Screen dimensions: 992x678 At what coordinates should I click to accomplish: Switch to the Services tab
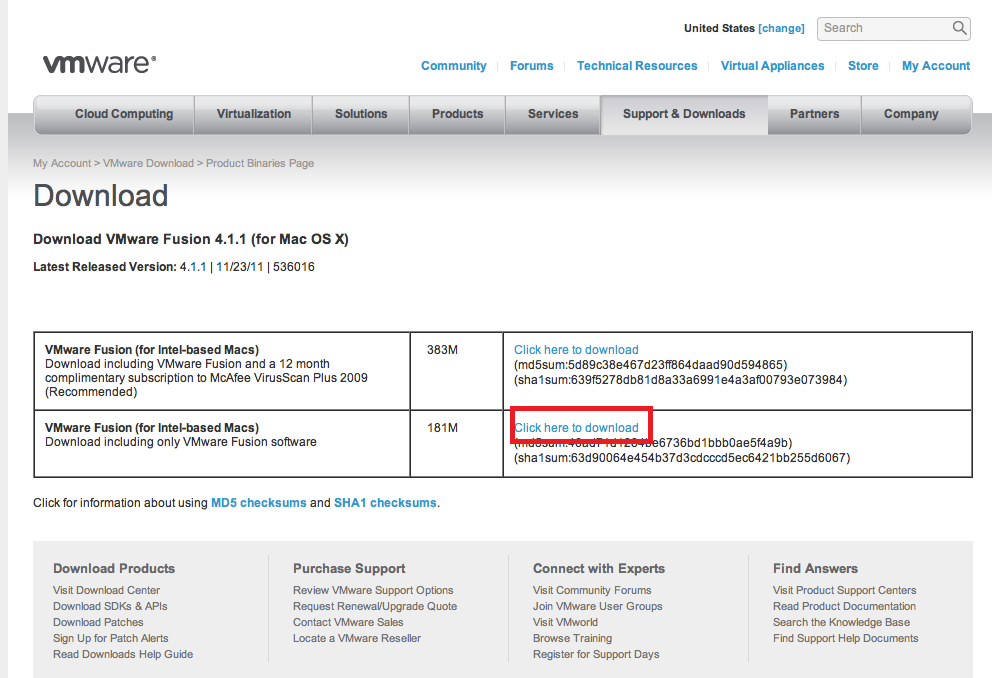pyautogui.click(x=553, y=114)
